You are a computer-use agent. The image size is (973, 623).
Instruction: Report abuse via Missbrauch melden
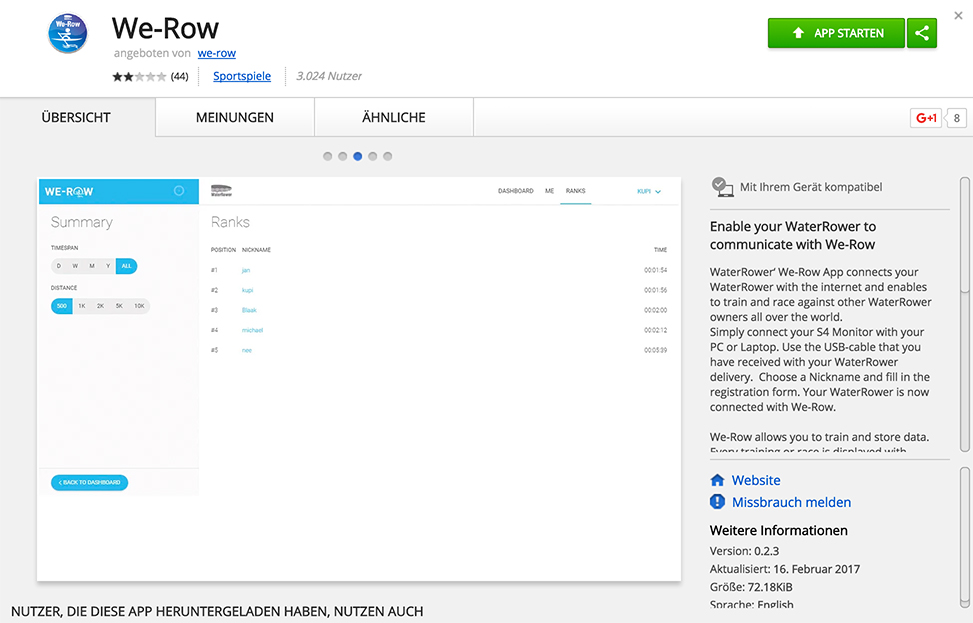pyautogui.click(x=791, y=502)
